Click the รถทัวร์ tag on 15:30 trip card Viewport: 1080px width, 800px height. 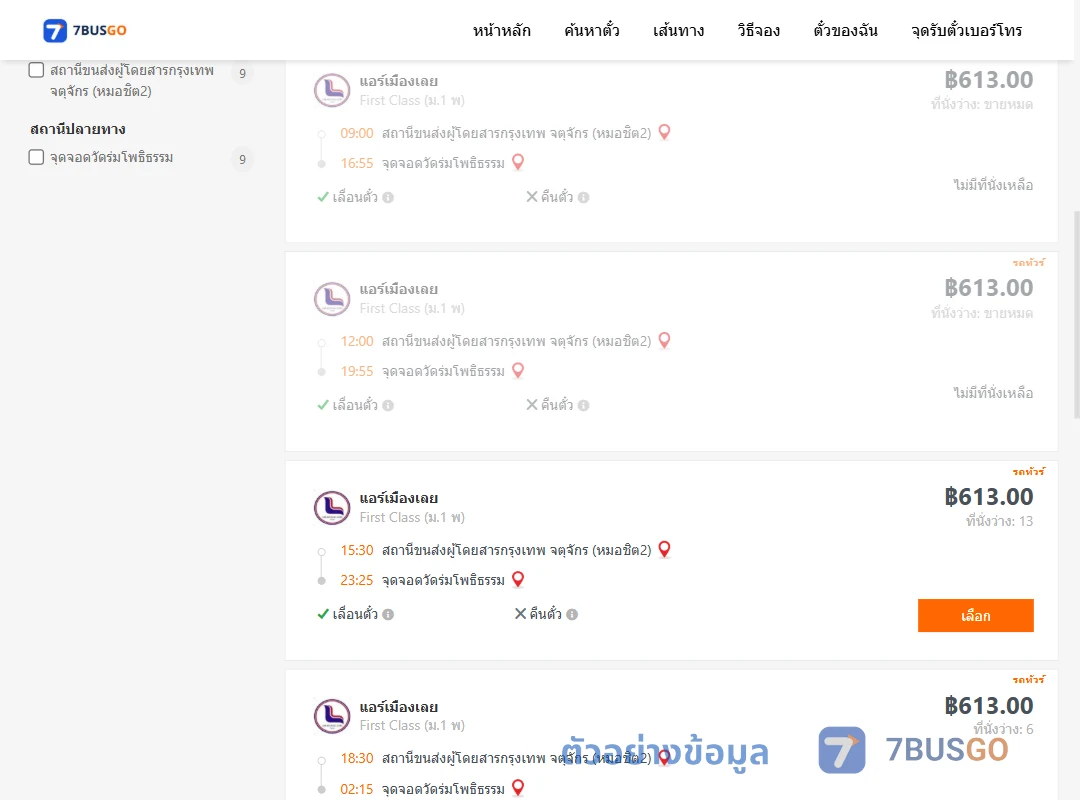[x=1028, y=471]
